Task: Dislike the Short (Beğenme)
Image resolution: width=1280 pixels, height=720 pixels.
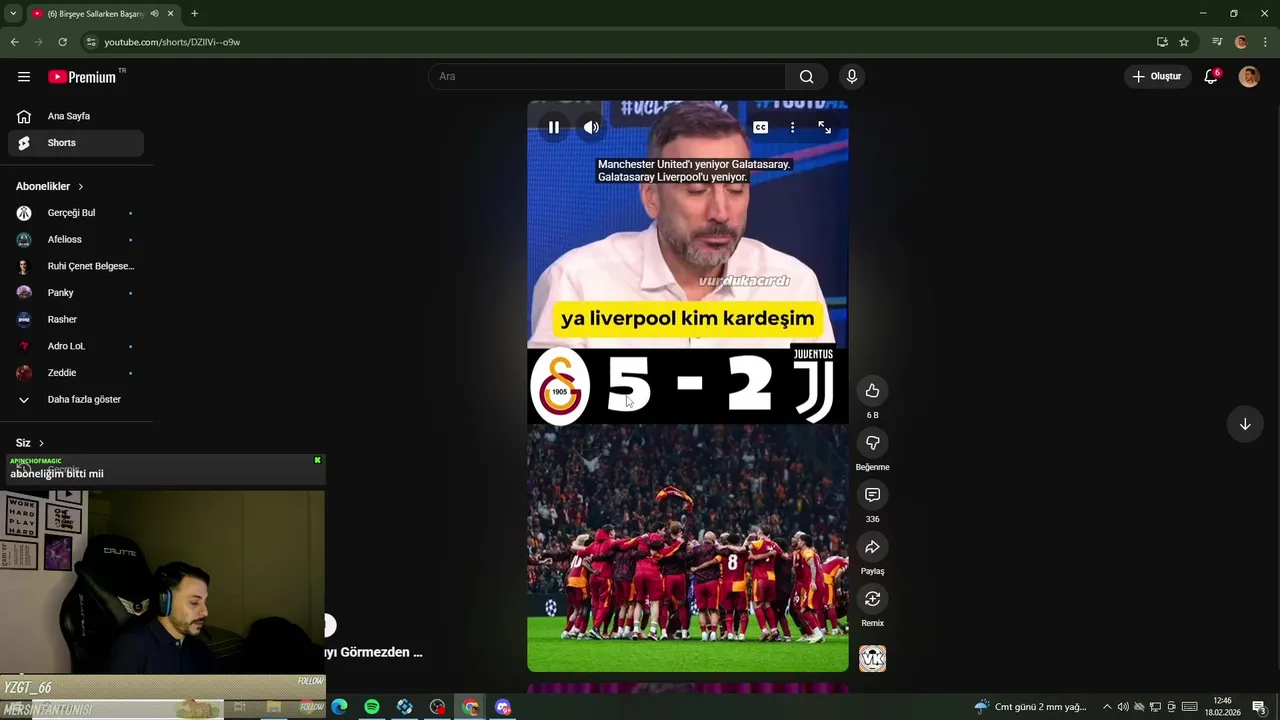Action: 872,443
